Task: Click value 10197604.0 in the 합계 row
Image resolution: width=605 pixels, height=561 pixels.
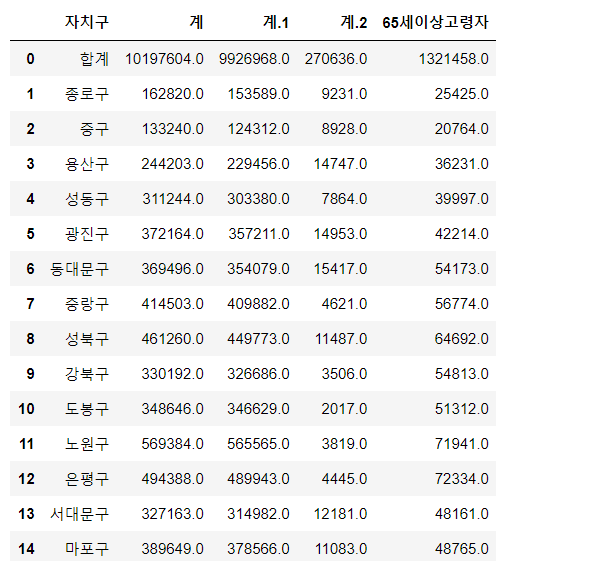Action: coord(164,59)
